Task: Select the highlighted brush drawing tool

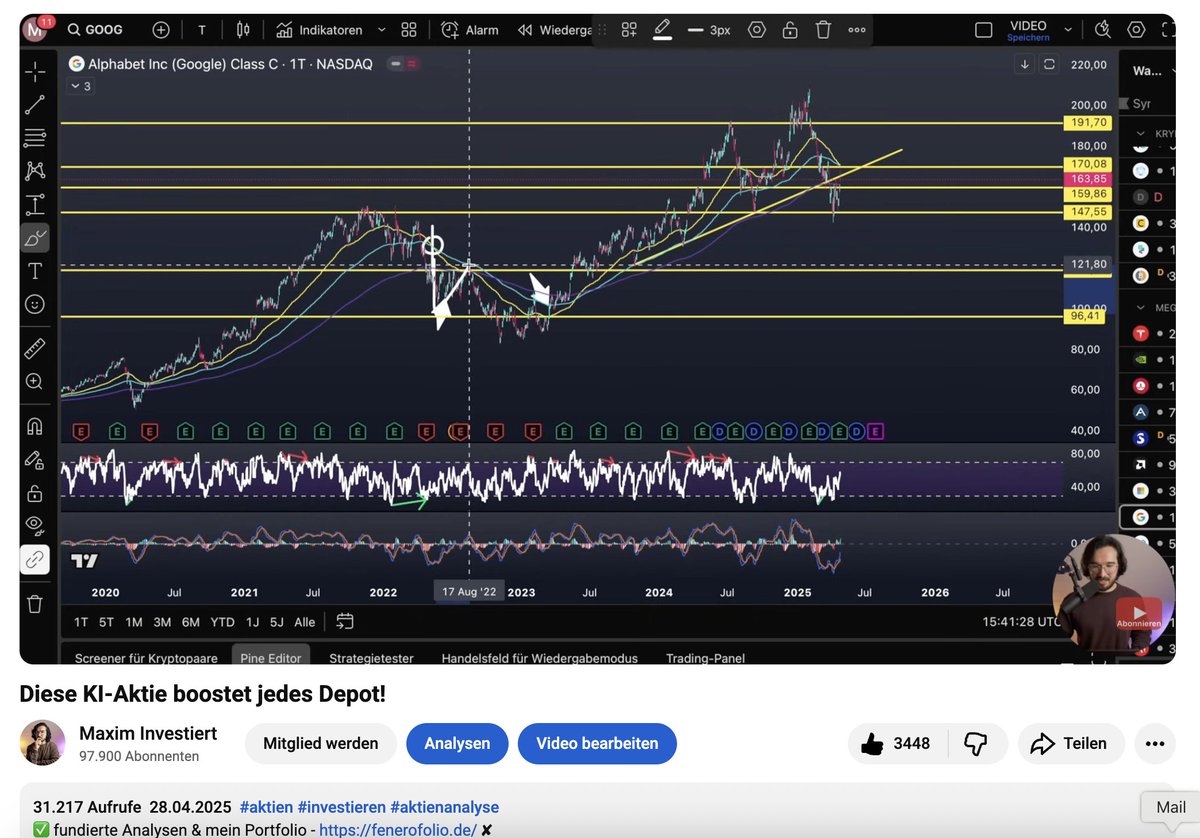Action: pyautogui.click(x=35, y=238)
